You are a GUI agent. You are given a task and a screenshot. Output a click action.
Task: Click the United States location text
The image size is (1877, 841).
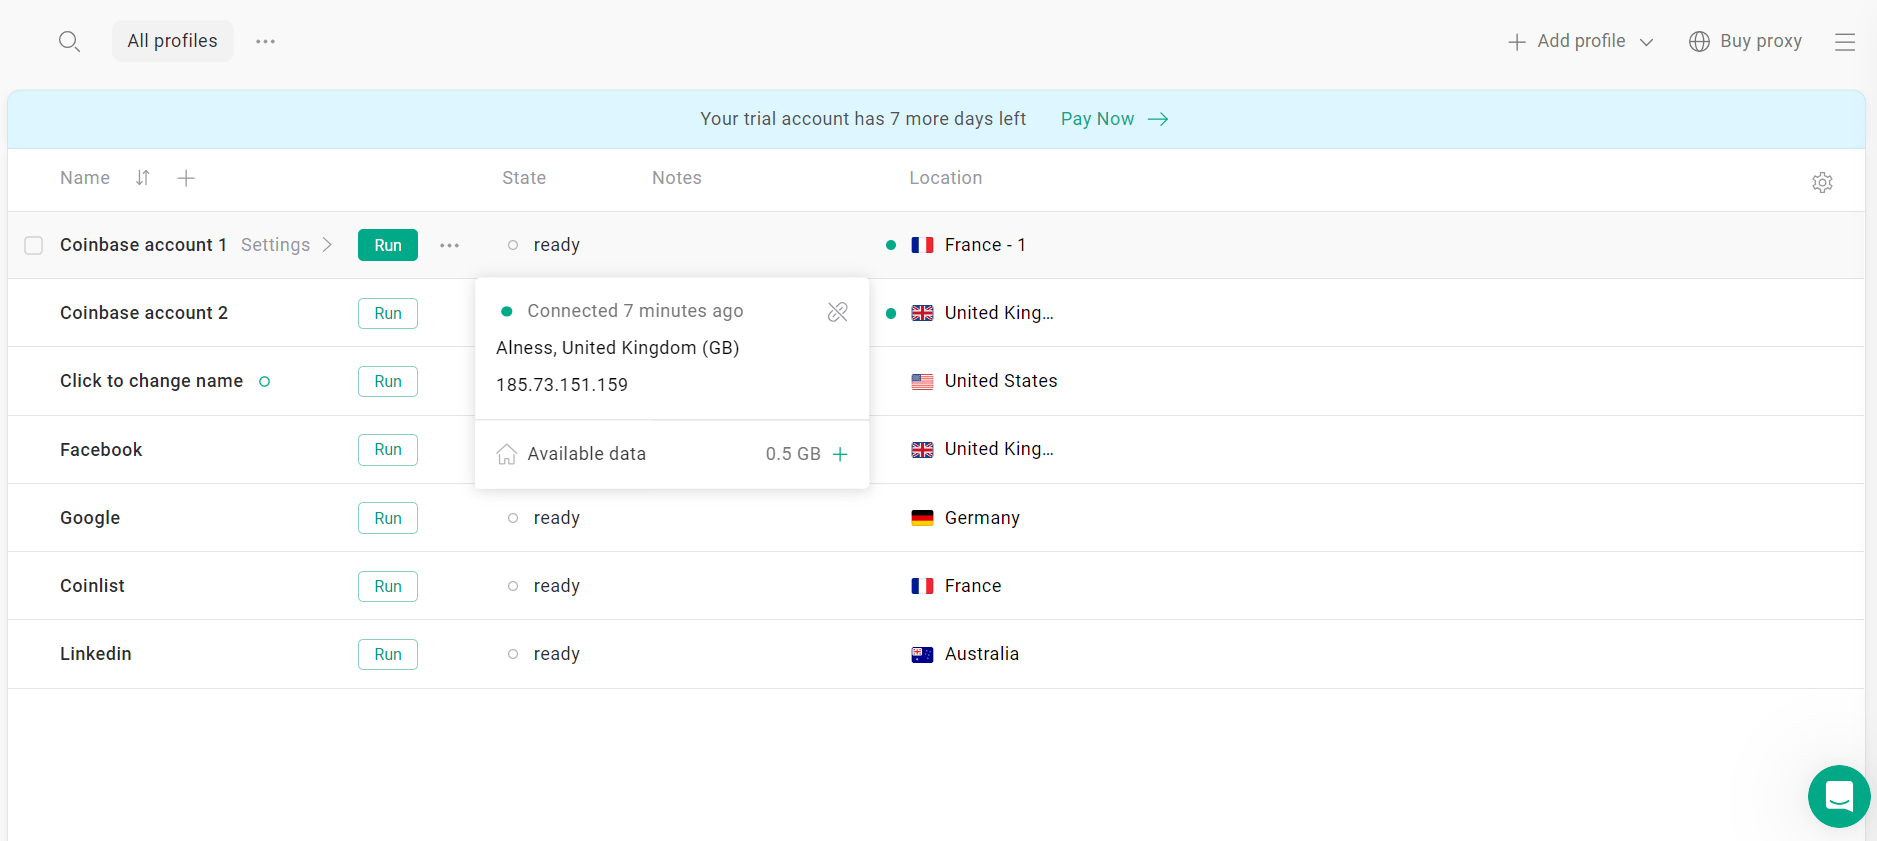point(1001,381)
